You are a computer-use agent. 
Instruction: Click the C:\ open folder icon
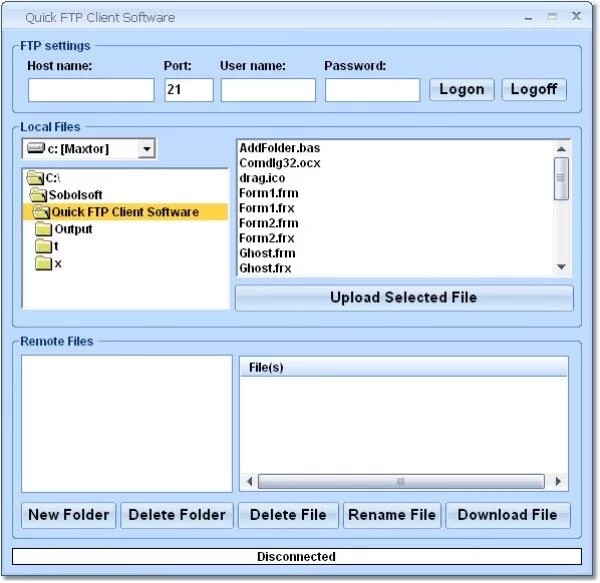pyautogui.click(x=36, y=178)
